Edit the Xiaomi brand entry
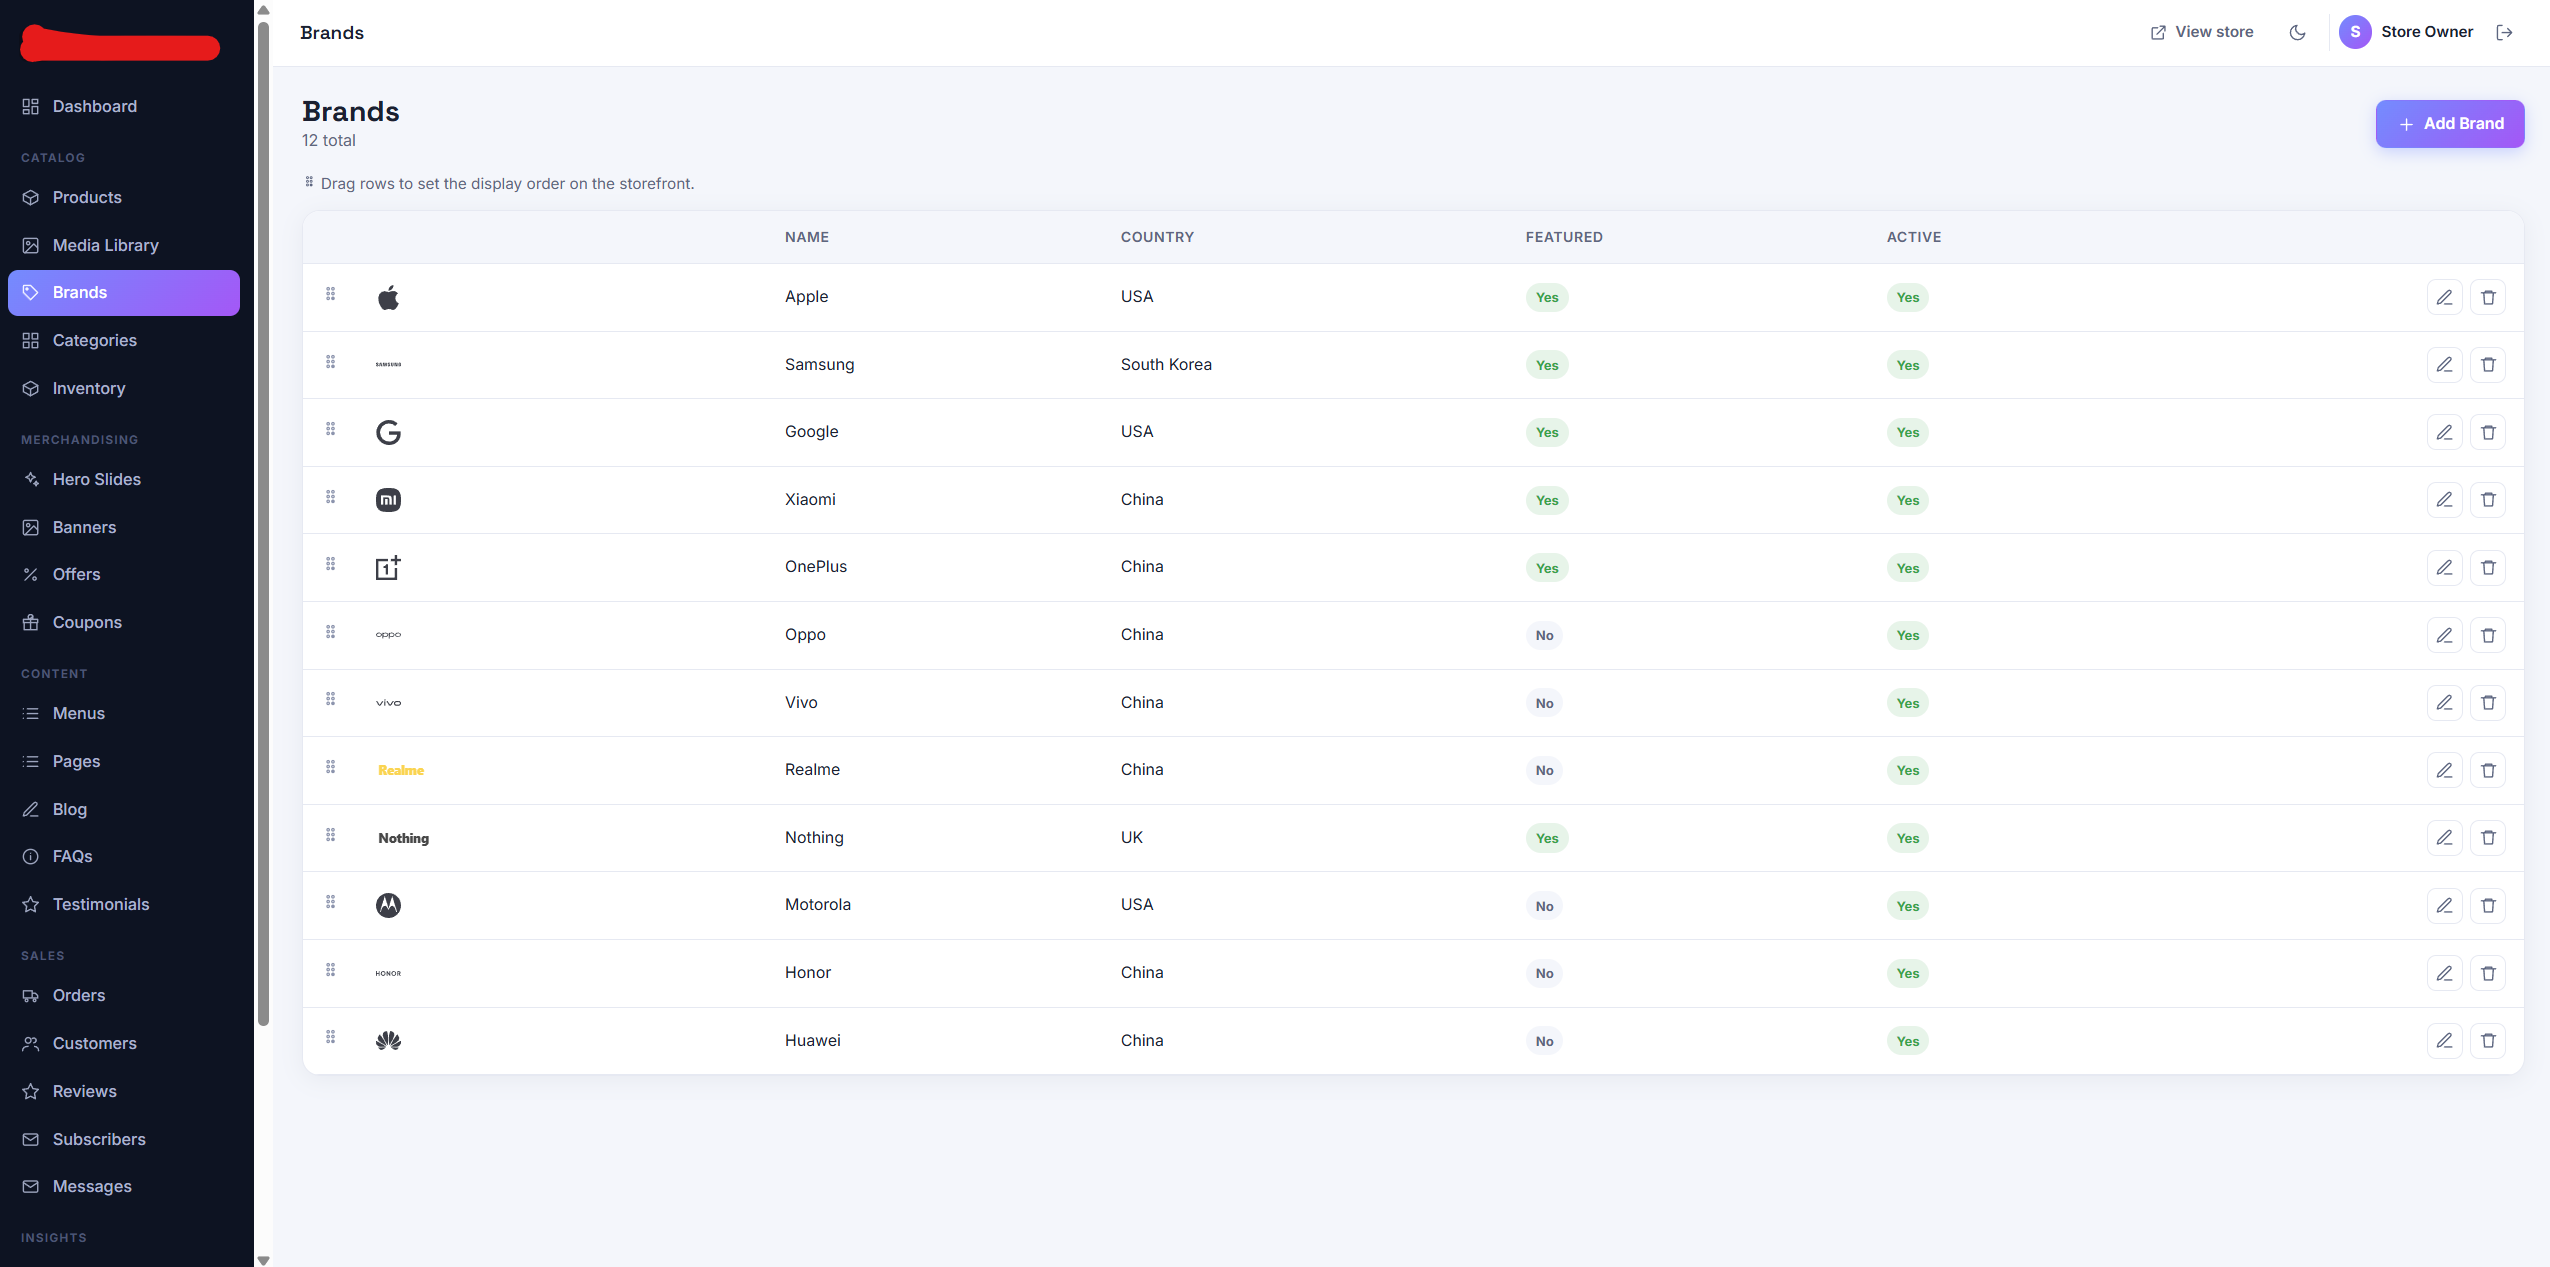 point(2444,500)
